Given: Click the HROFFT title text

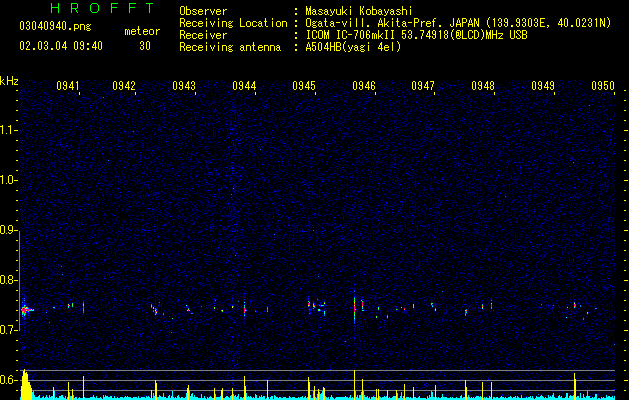Looking at the screenshot, I should (102, 8).
